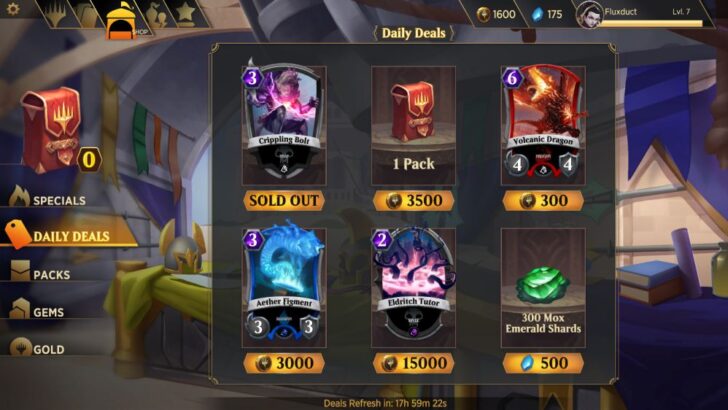Buy Mox Emerald Shards for 500 gems
The image size is (728, 410).
point(543,363)
